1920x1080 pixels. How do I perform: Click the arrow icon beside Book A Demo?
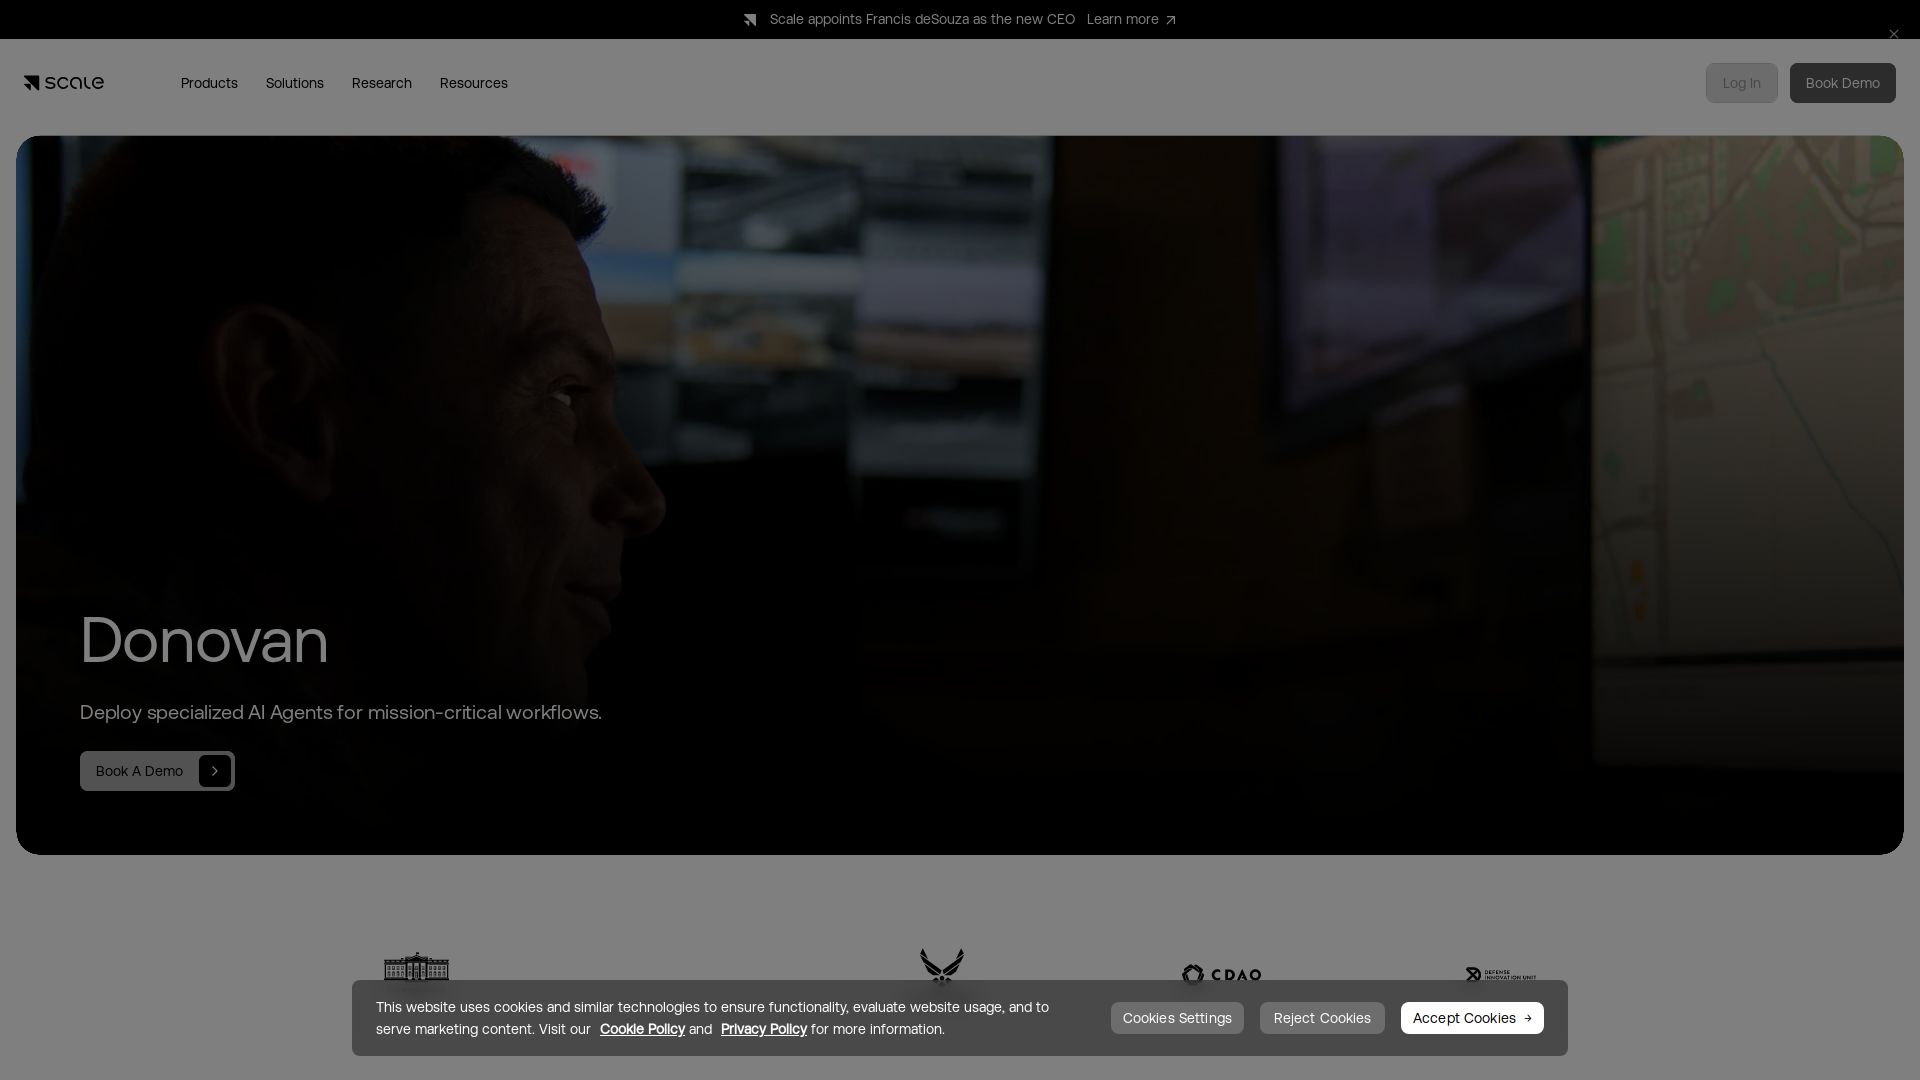[x=215, y=771]
